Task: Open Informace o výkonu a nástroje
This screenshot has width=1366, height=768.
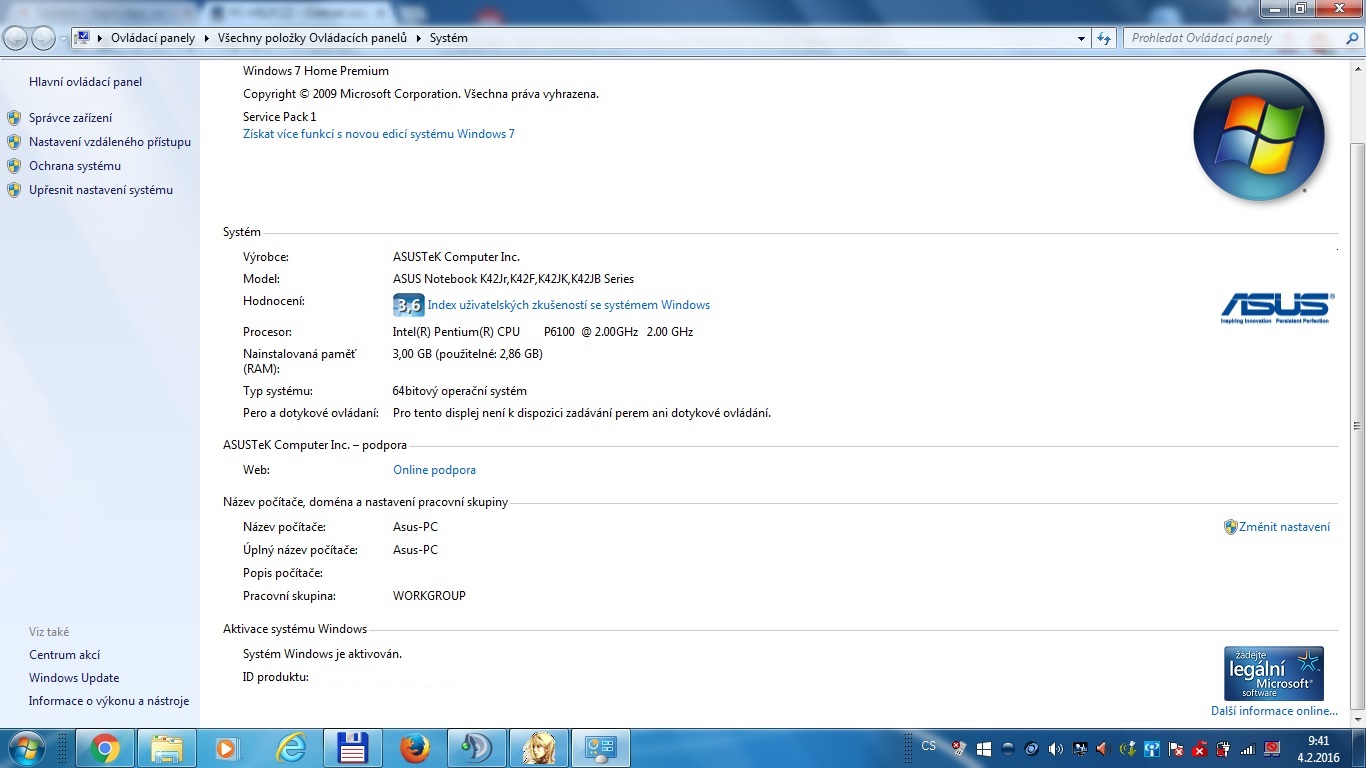Action: 109,701
